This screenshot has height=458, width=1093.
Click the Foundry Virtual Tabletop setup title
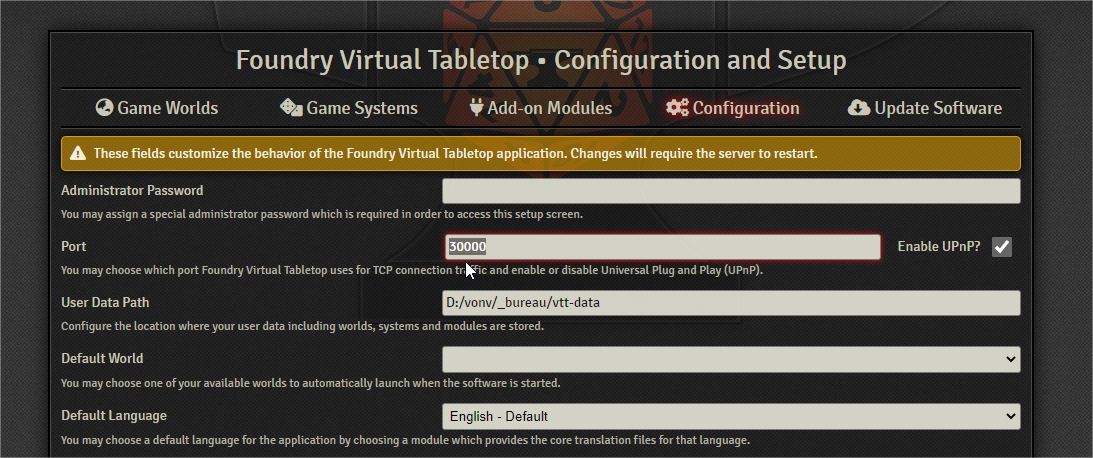point(541,60)
